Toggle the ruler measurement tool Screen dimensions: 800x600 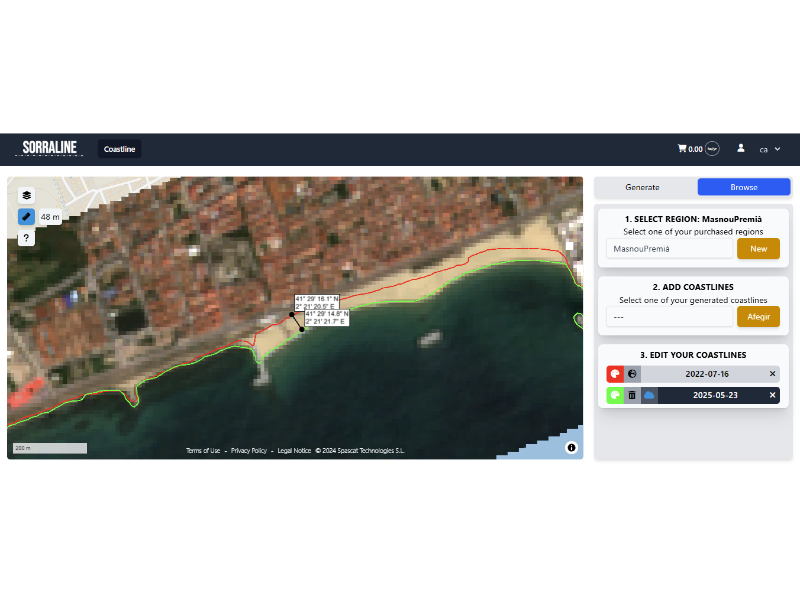(x=26, y=216)
